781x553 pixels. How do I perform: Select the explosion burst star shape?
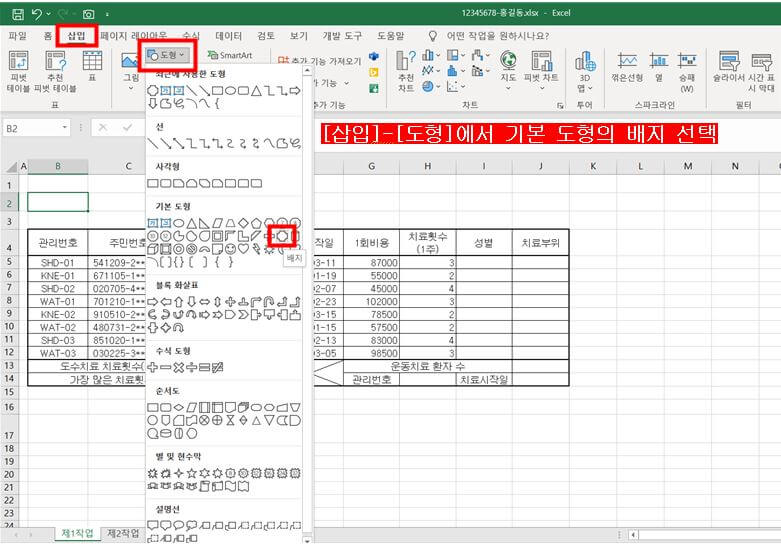tap(153, 473)
